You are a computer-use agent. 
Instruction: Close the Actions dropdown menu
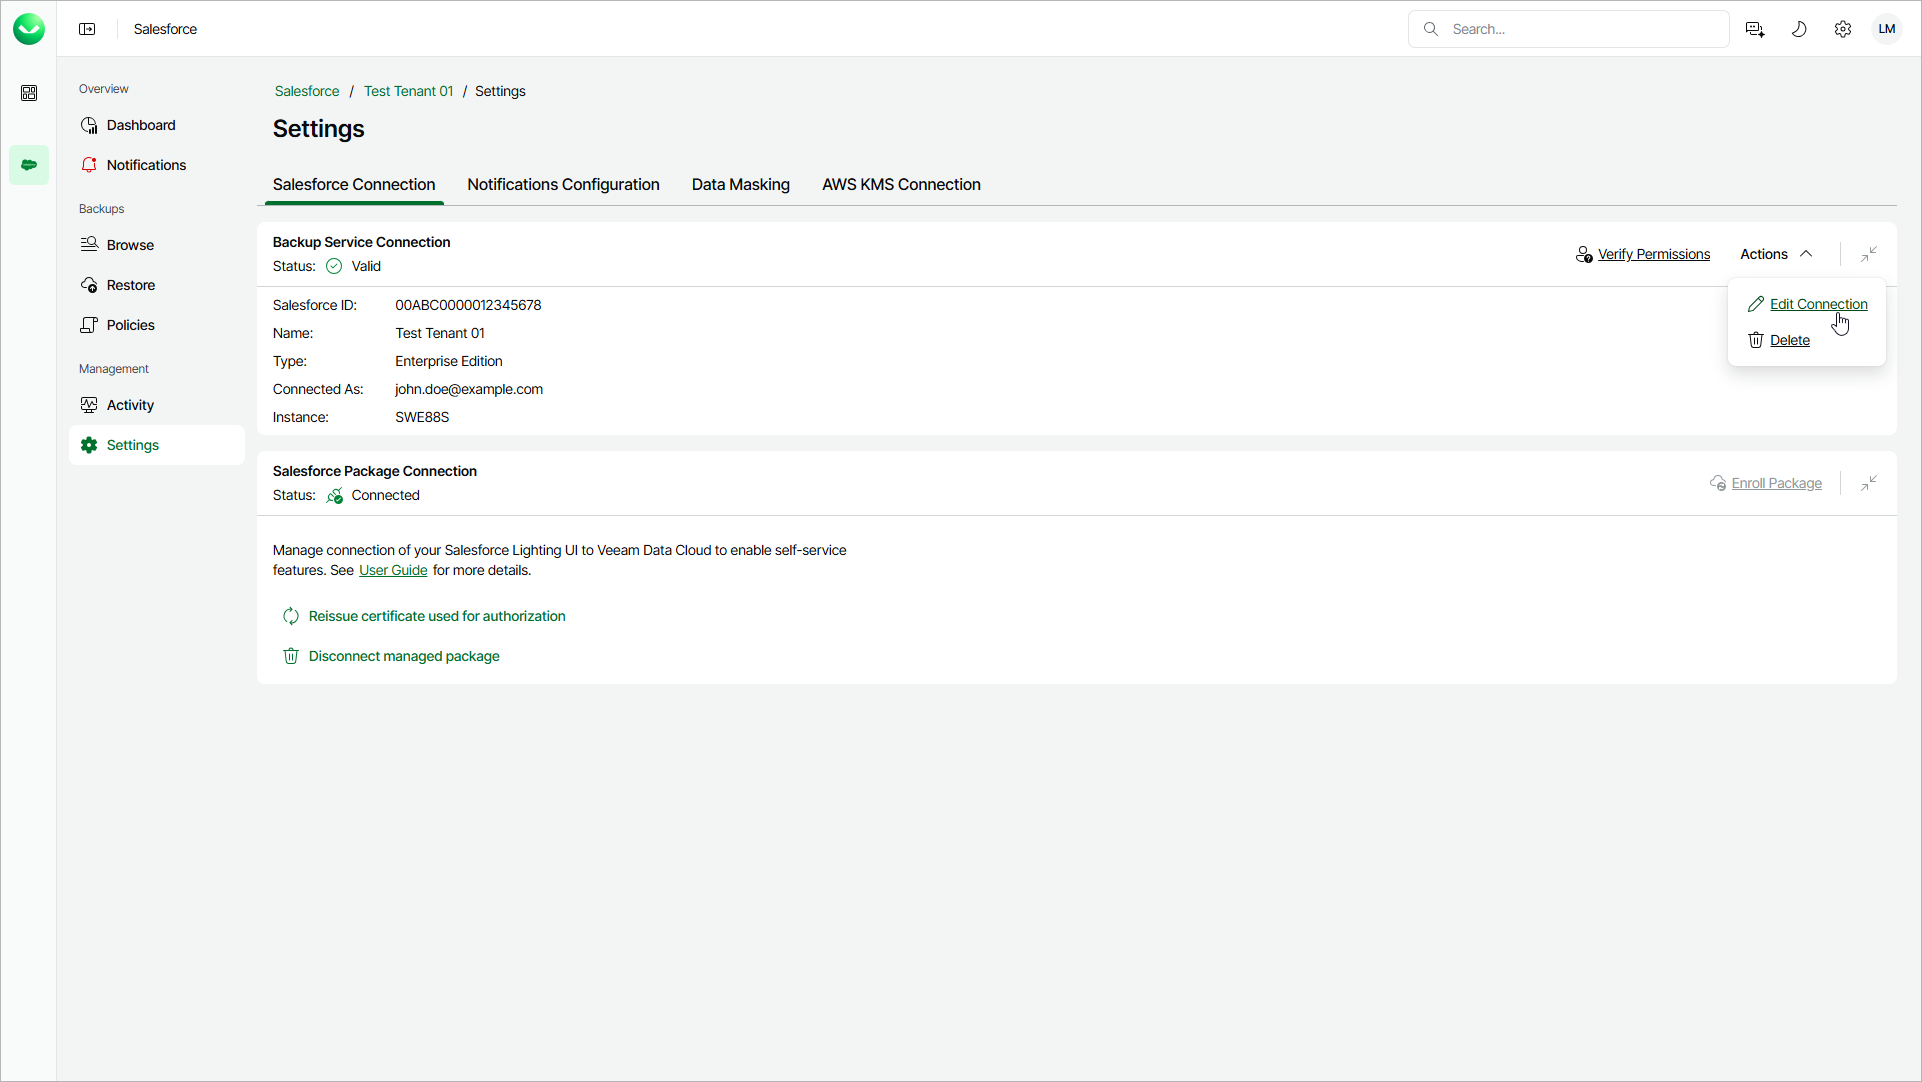(x=1776, y=254)
